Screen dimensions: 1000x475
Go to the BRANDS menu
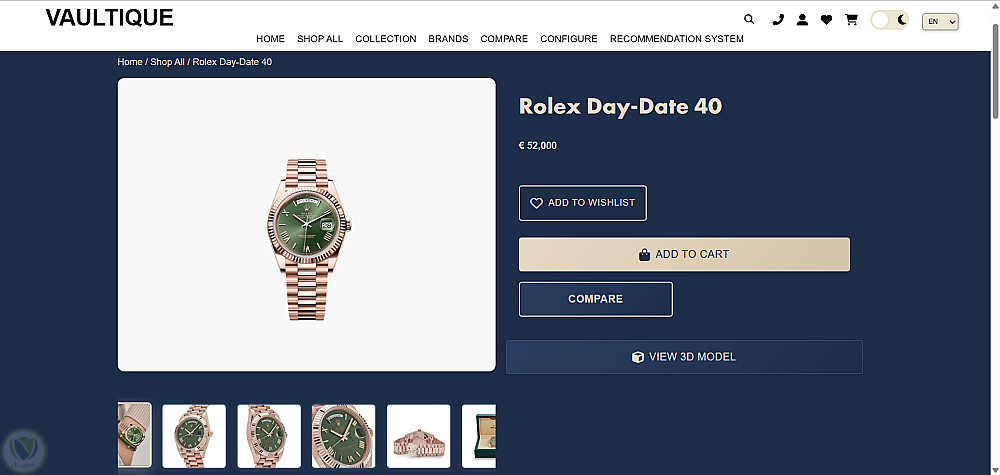pyautogui.click(x=448, y=39)
